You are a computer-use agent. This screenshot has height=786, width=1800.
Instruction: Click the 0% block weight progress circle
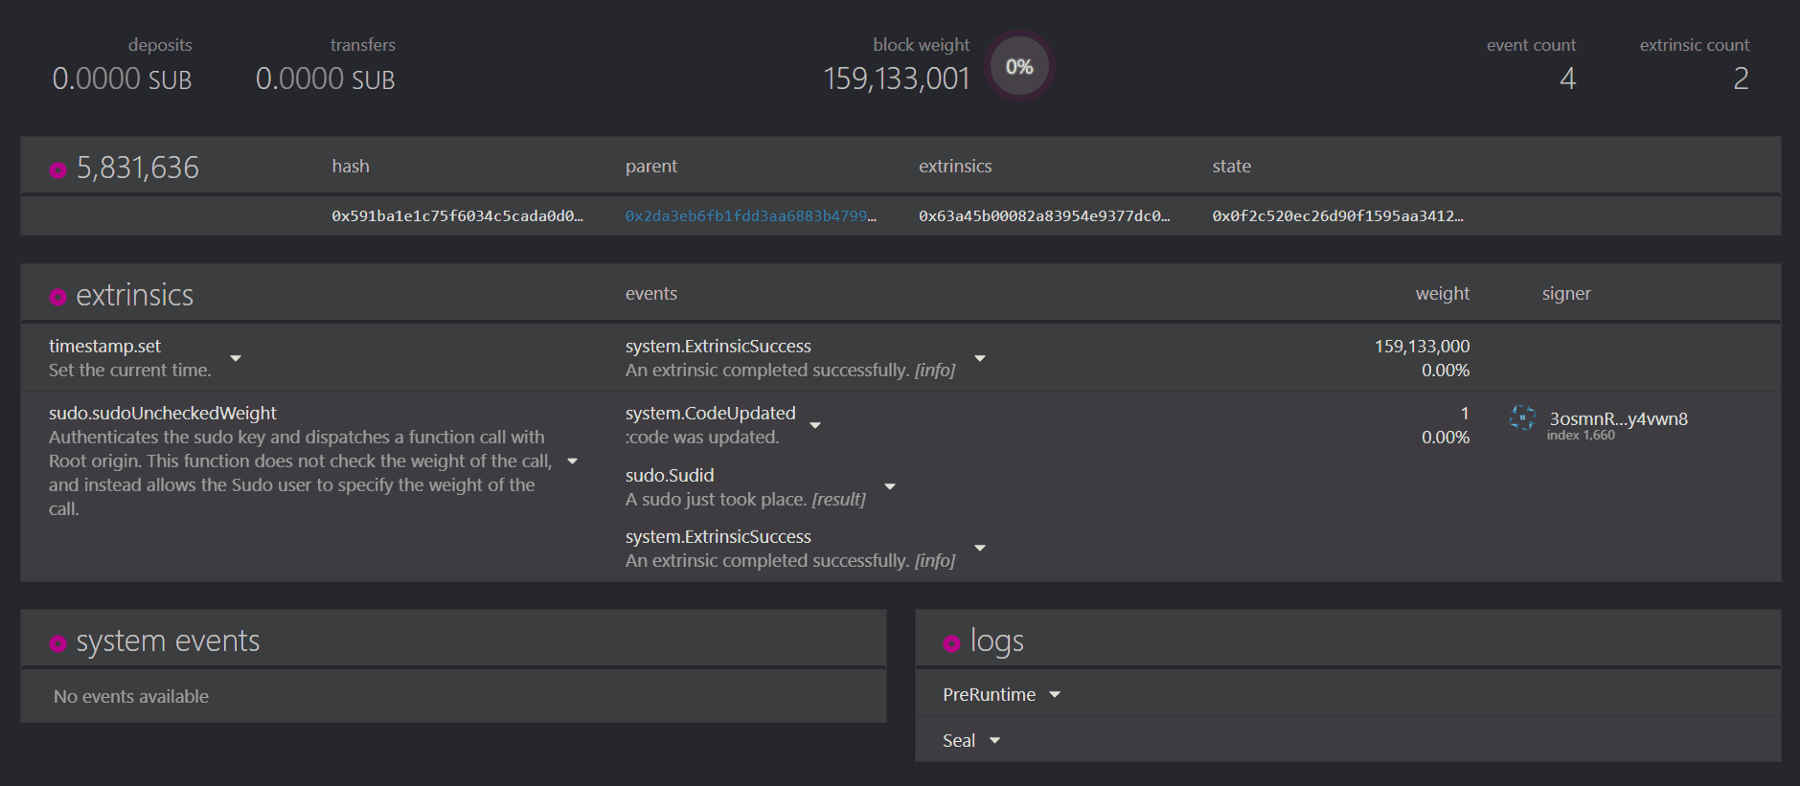(1019, 67)
